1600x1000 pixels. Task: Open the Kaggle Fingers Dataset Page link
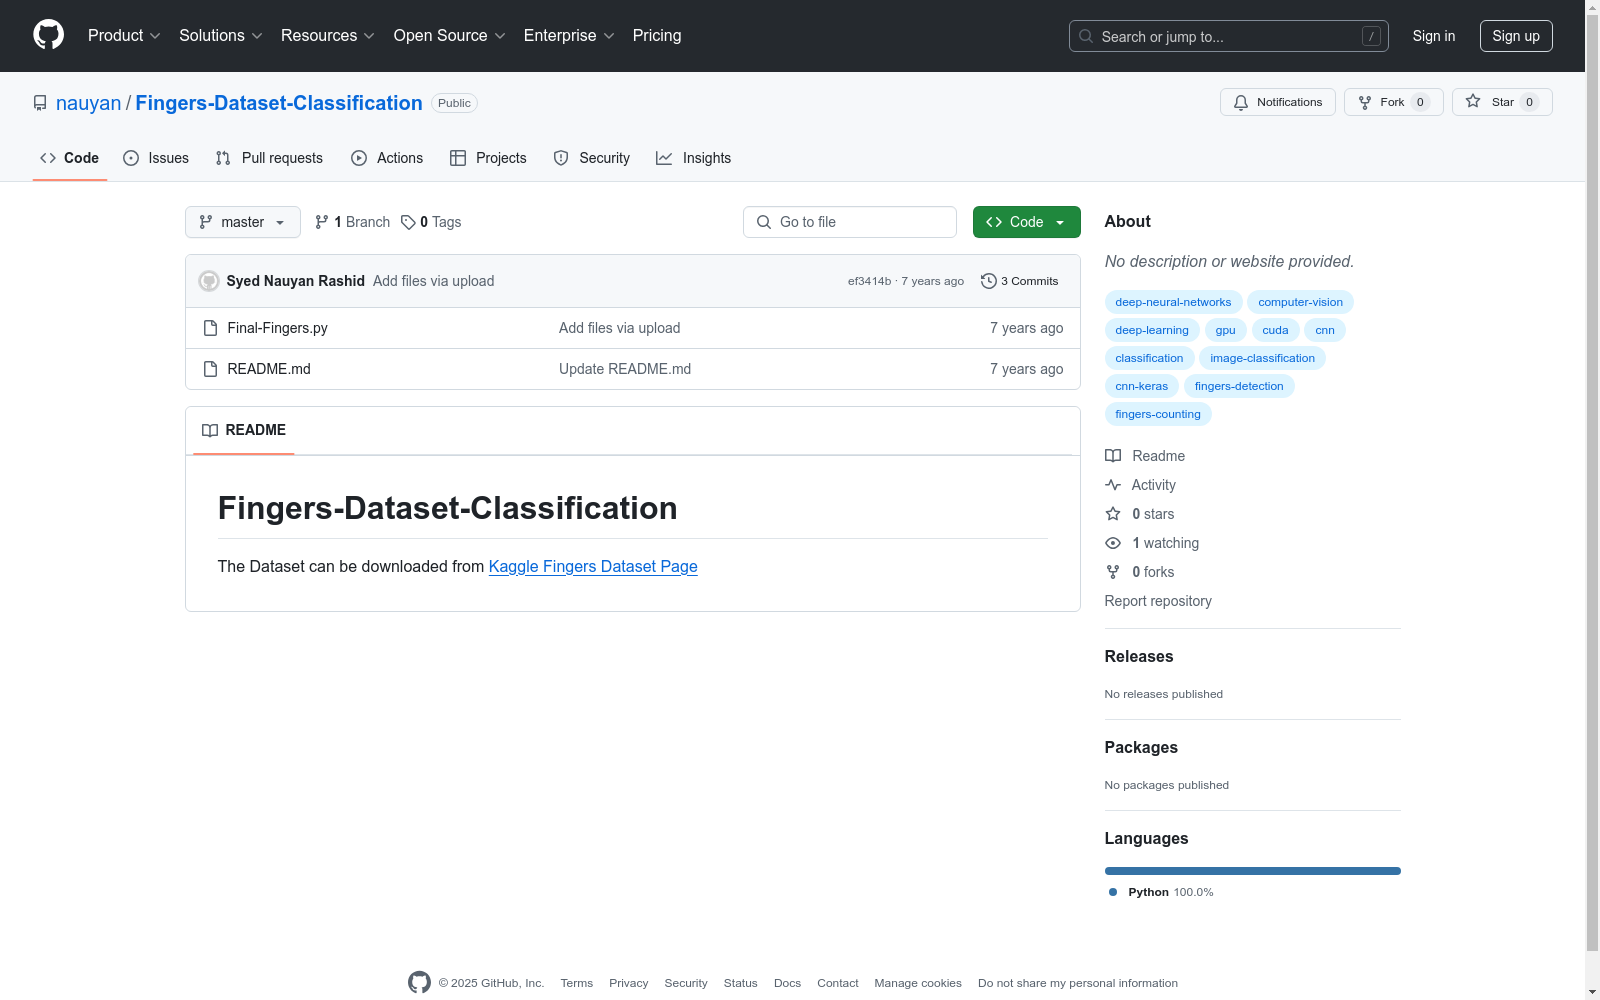pos(593,566)
